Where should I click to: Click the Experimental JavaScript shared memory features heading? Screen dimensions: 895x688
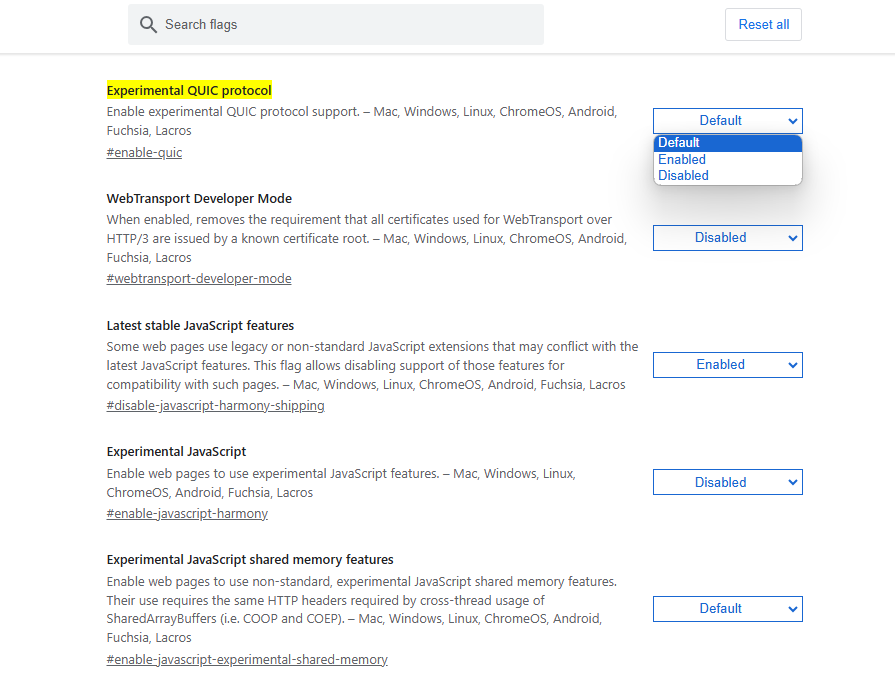(x=250, y=560)
